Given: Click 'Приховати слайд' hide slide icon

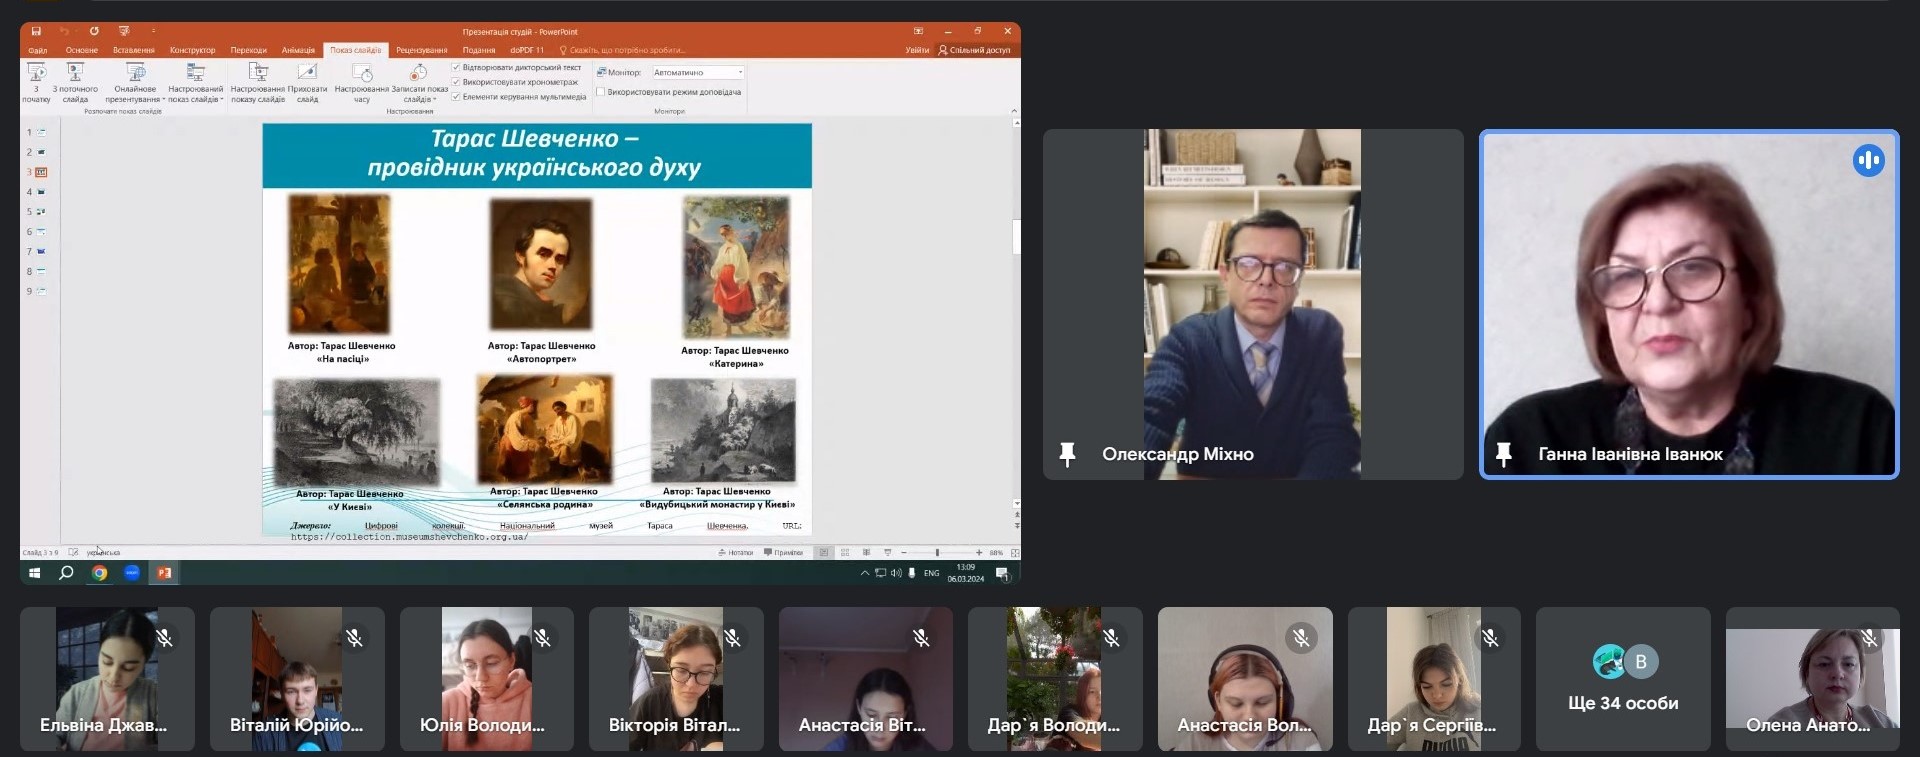Looking at the screenshot, I should tap(307, 73).
